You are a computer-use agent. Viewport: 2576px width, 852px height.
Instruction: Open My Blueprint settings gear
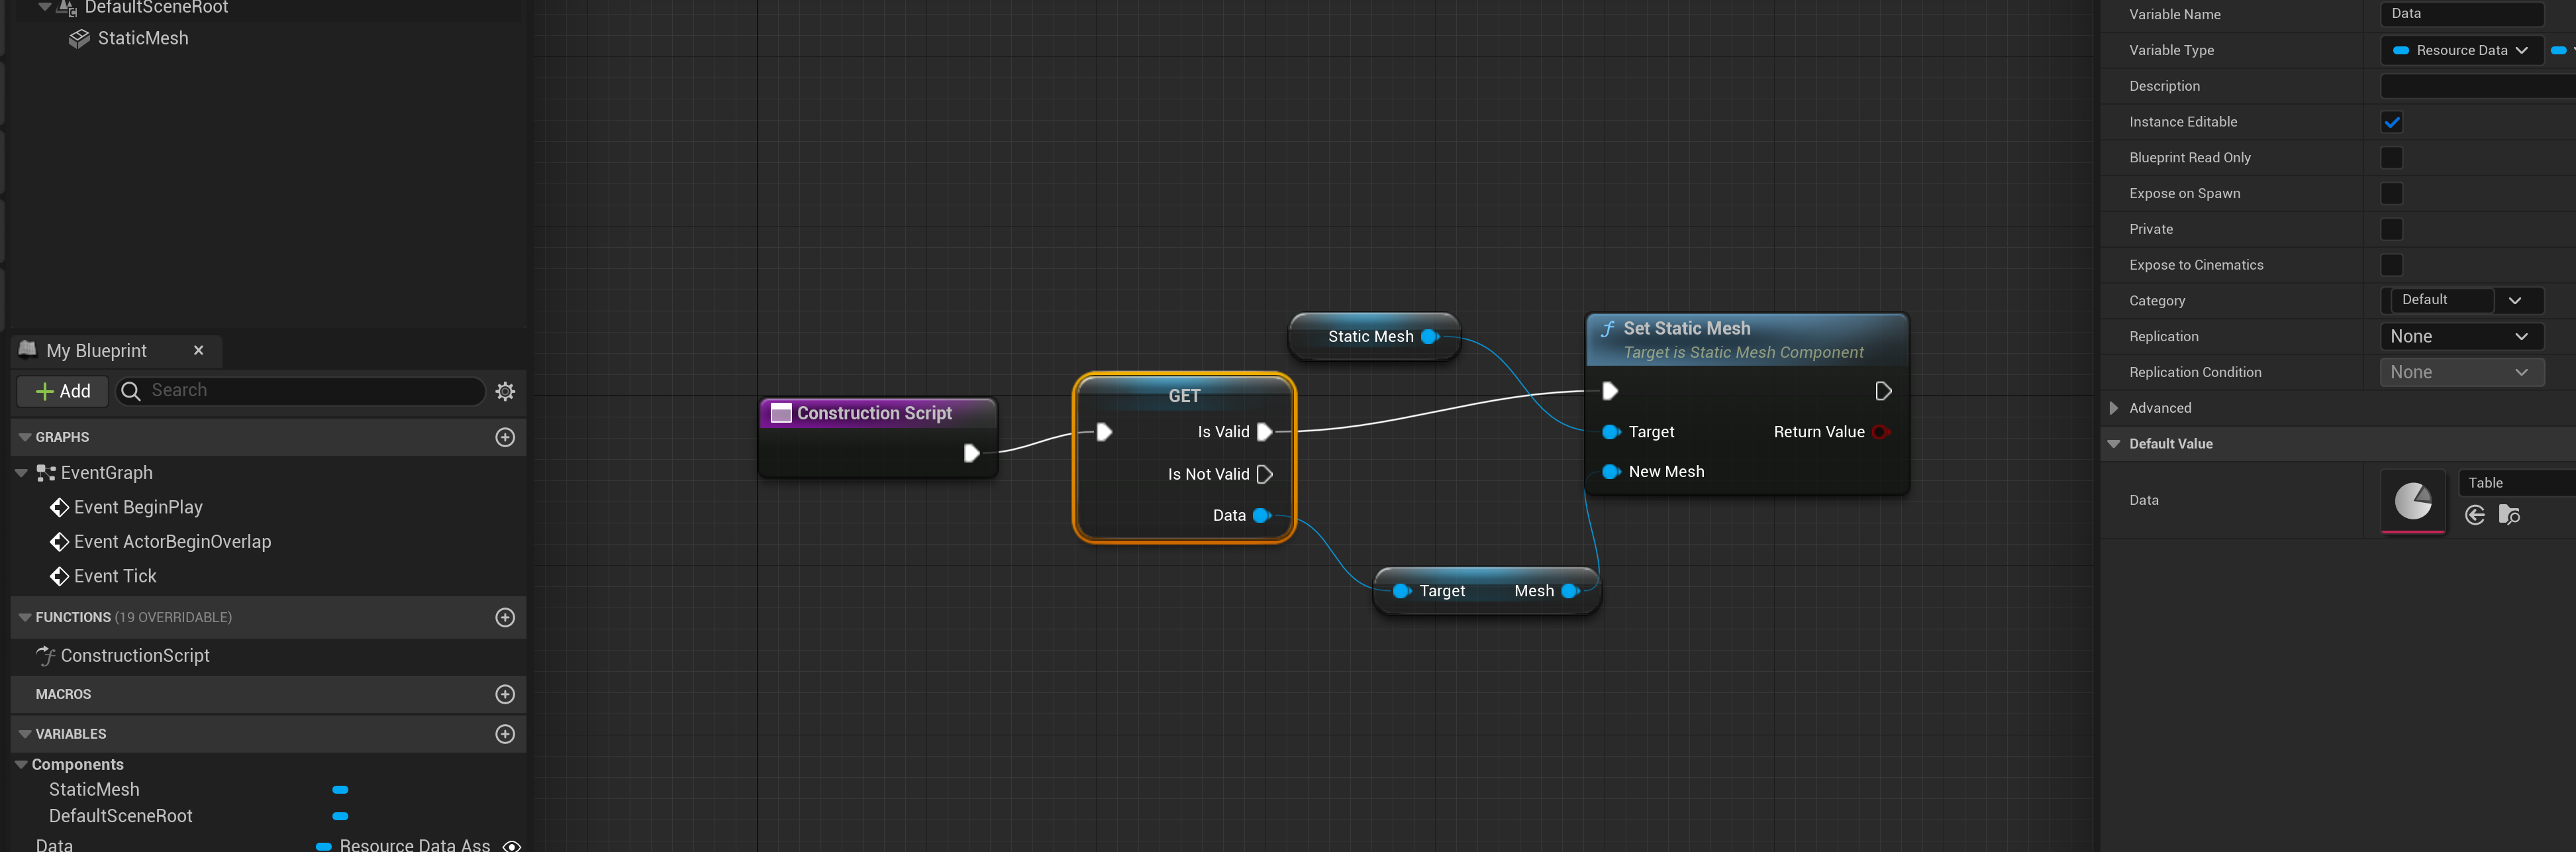[x=505, y=391]
